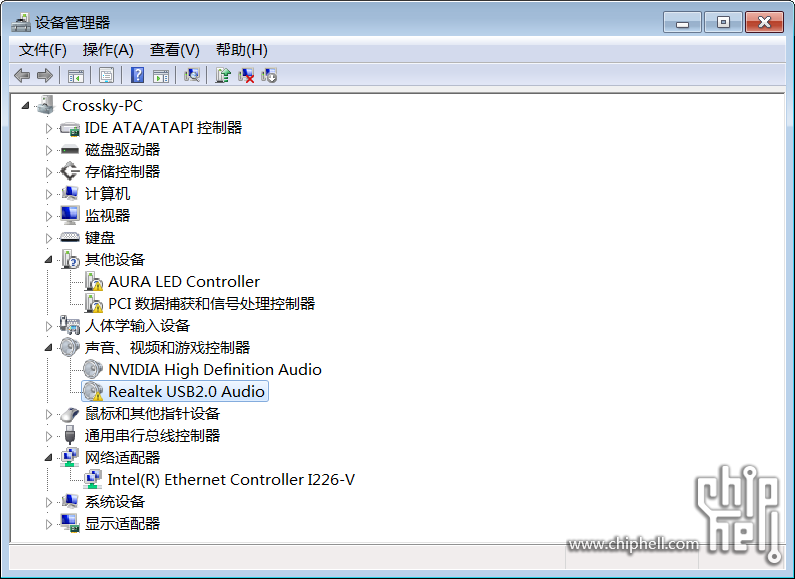Viewport: 795px width, 579px height.
Task: Expand the 键盘 node
Action: click(49, 238)
